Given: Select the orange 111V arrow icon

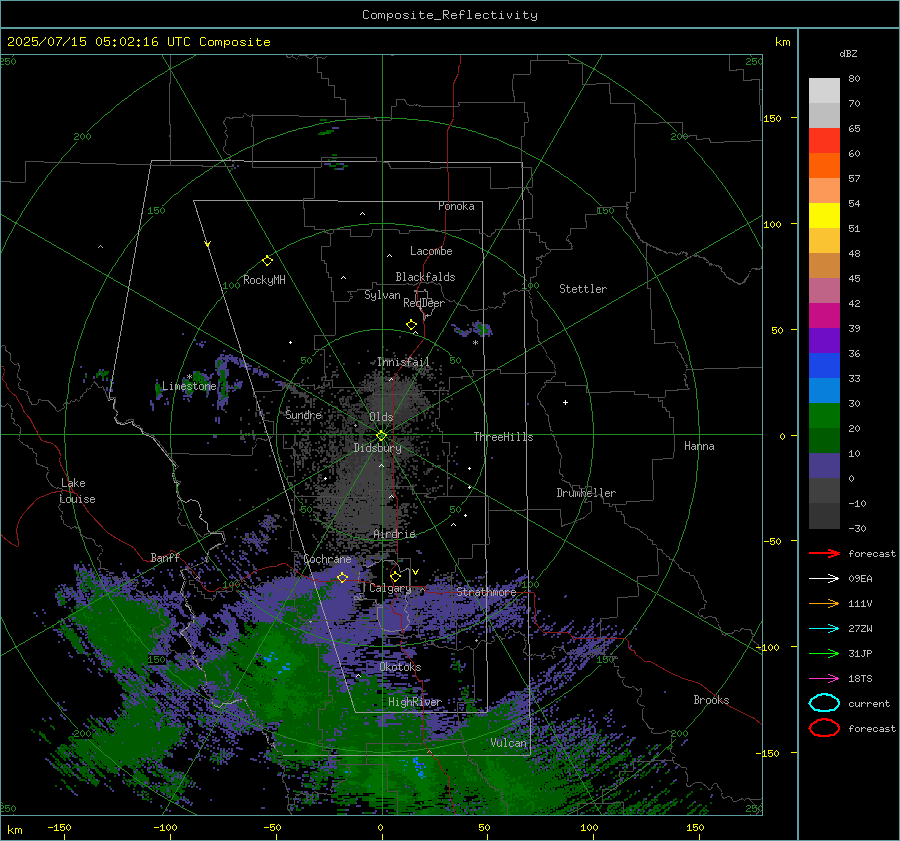Looking at the screenshot, I should (824, 603).
